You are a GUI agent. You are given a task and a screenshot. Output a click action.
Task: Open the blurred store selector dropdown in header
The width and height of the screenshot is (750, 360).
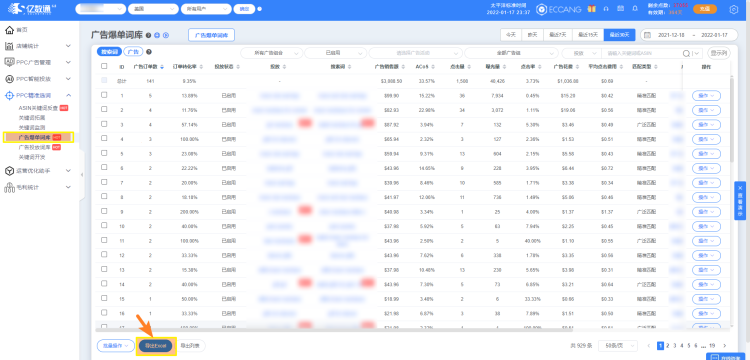click(x=101, y=9)
